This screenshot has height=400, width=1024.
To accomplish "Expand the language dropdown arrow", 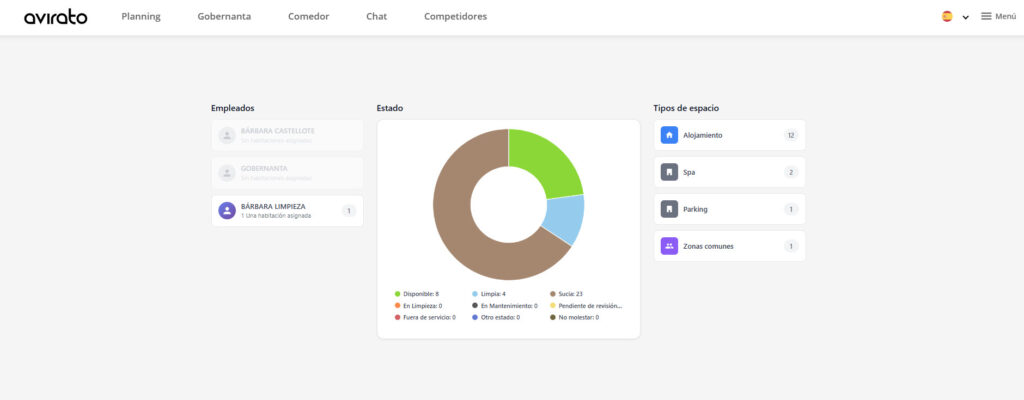I will point(966,17).
